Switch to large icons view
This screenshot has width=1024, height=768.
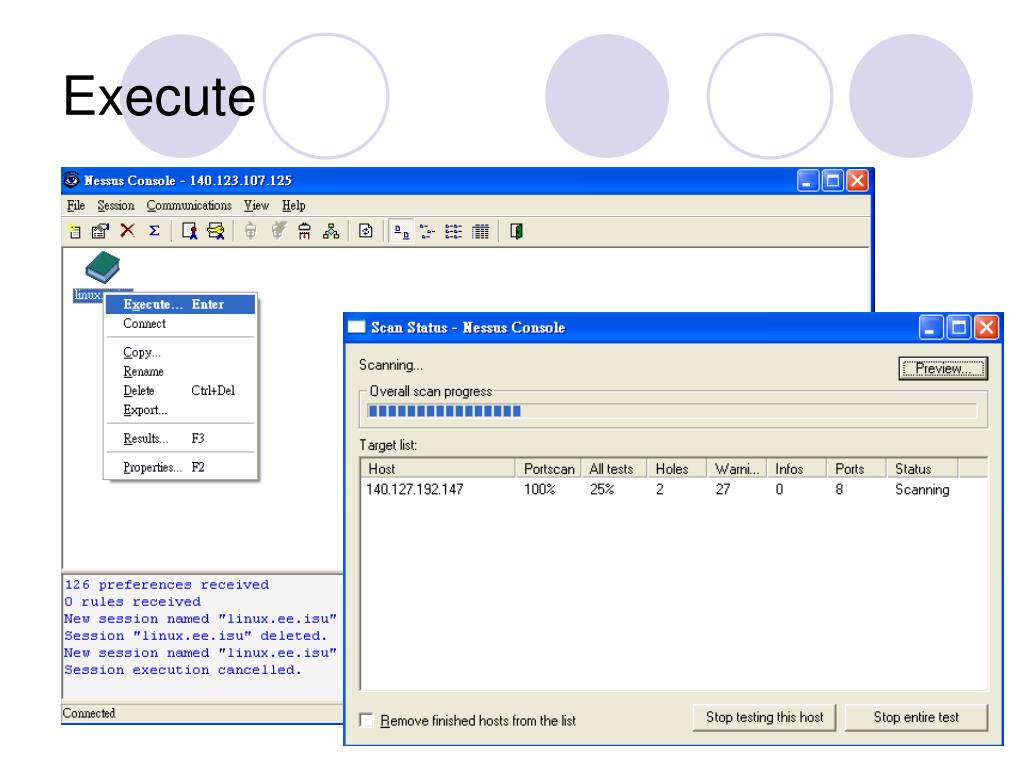pyautogui.click(x=401, y=232)
